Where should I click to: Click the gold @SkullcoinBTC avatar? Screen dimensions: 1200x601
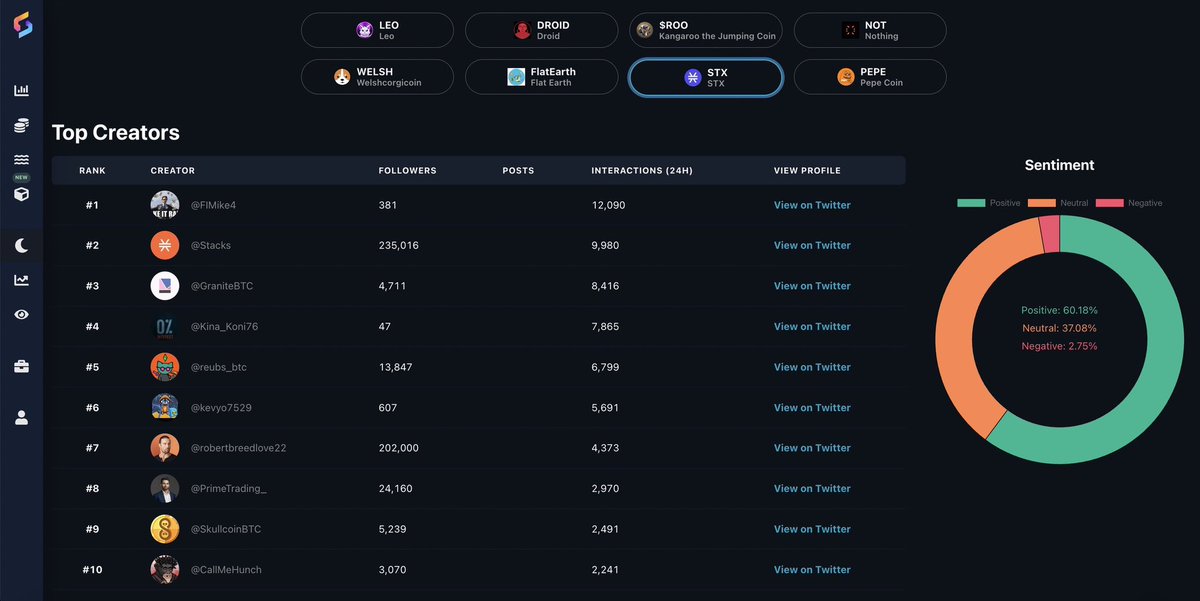165,529
